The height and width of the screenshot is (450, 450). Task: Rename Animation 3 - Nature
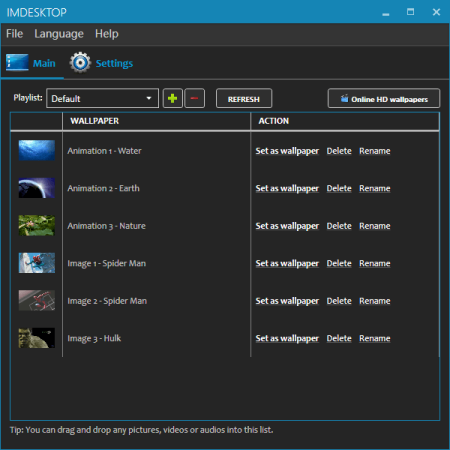click(x=375, y=226)
